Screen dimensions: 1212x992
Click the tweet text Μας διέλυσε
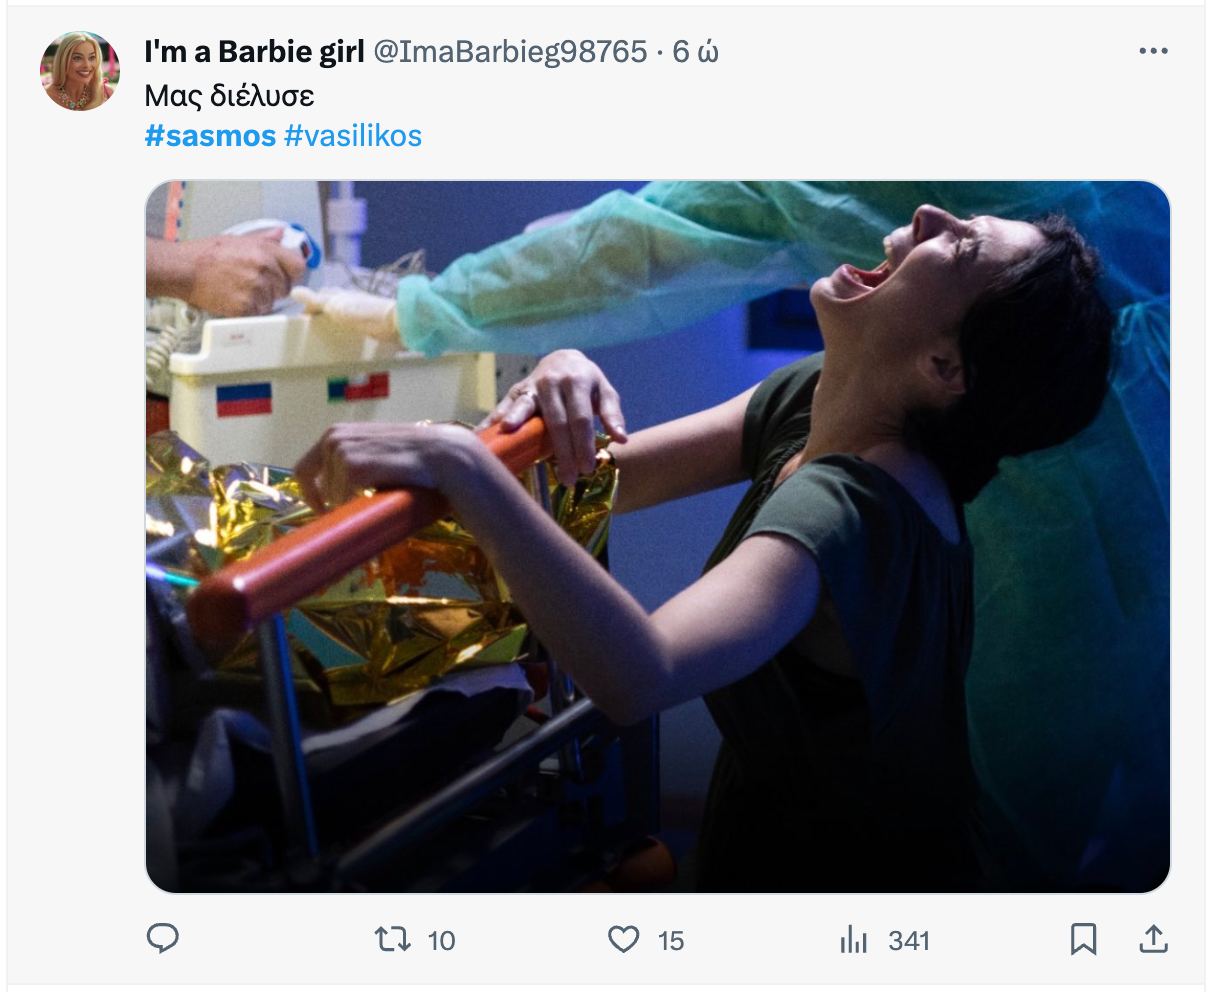point(230,95)
